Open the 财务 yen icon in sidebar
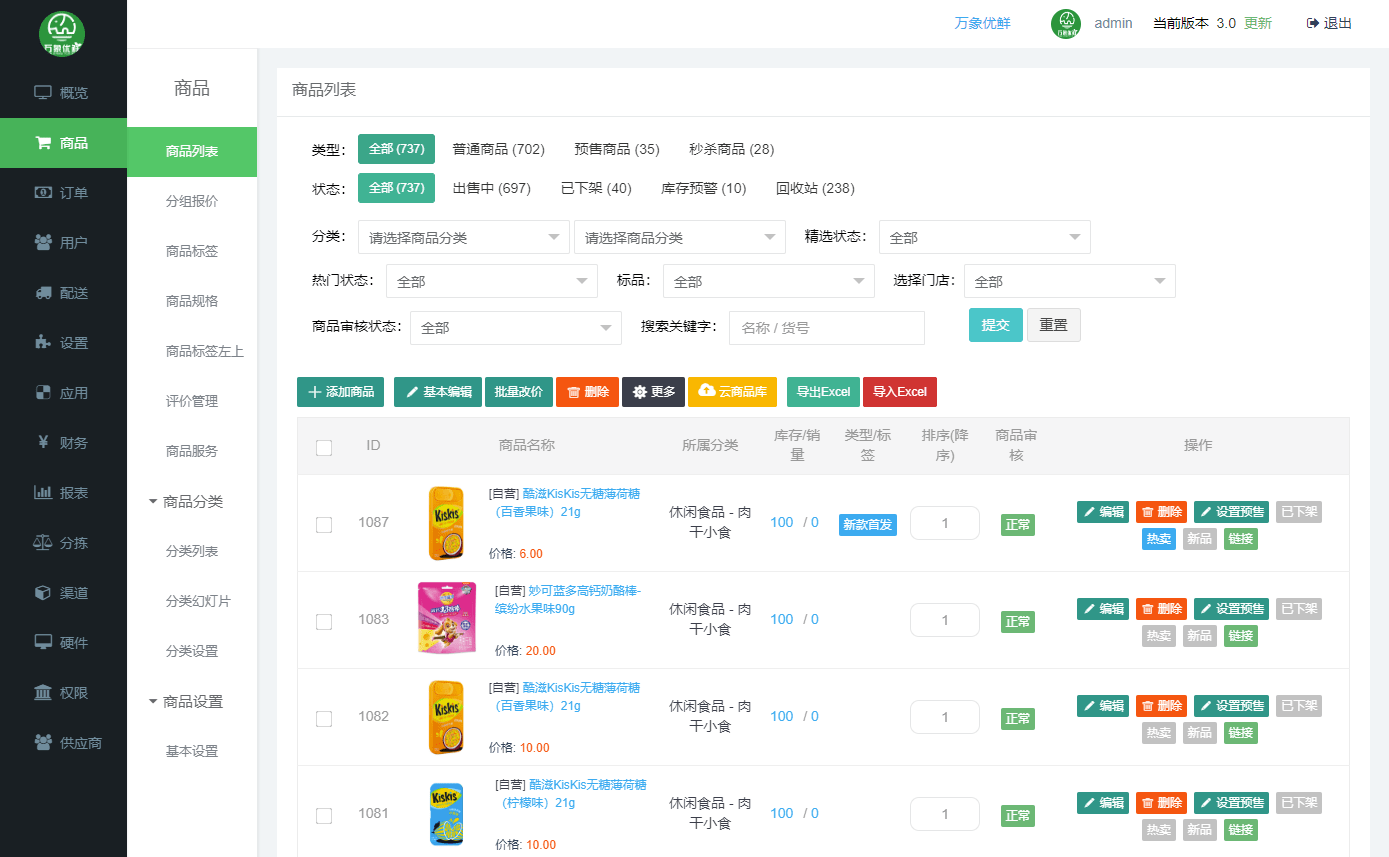 click(x=43, y=443)
